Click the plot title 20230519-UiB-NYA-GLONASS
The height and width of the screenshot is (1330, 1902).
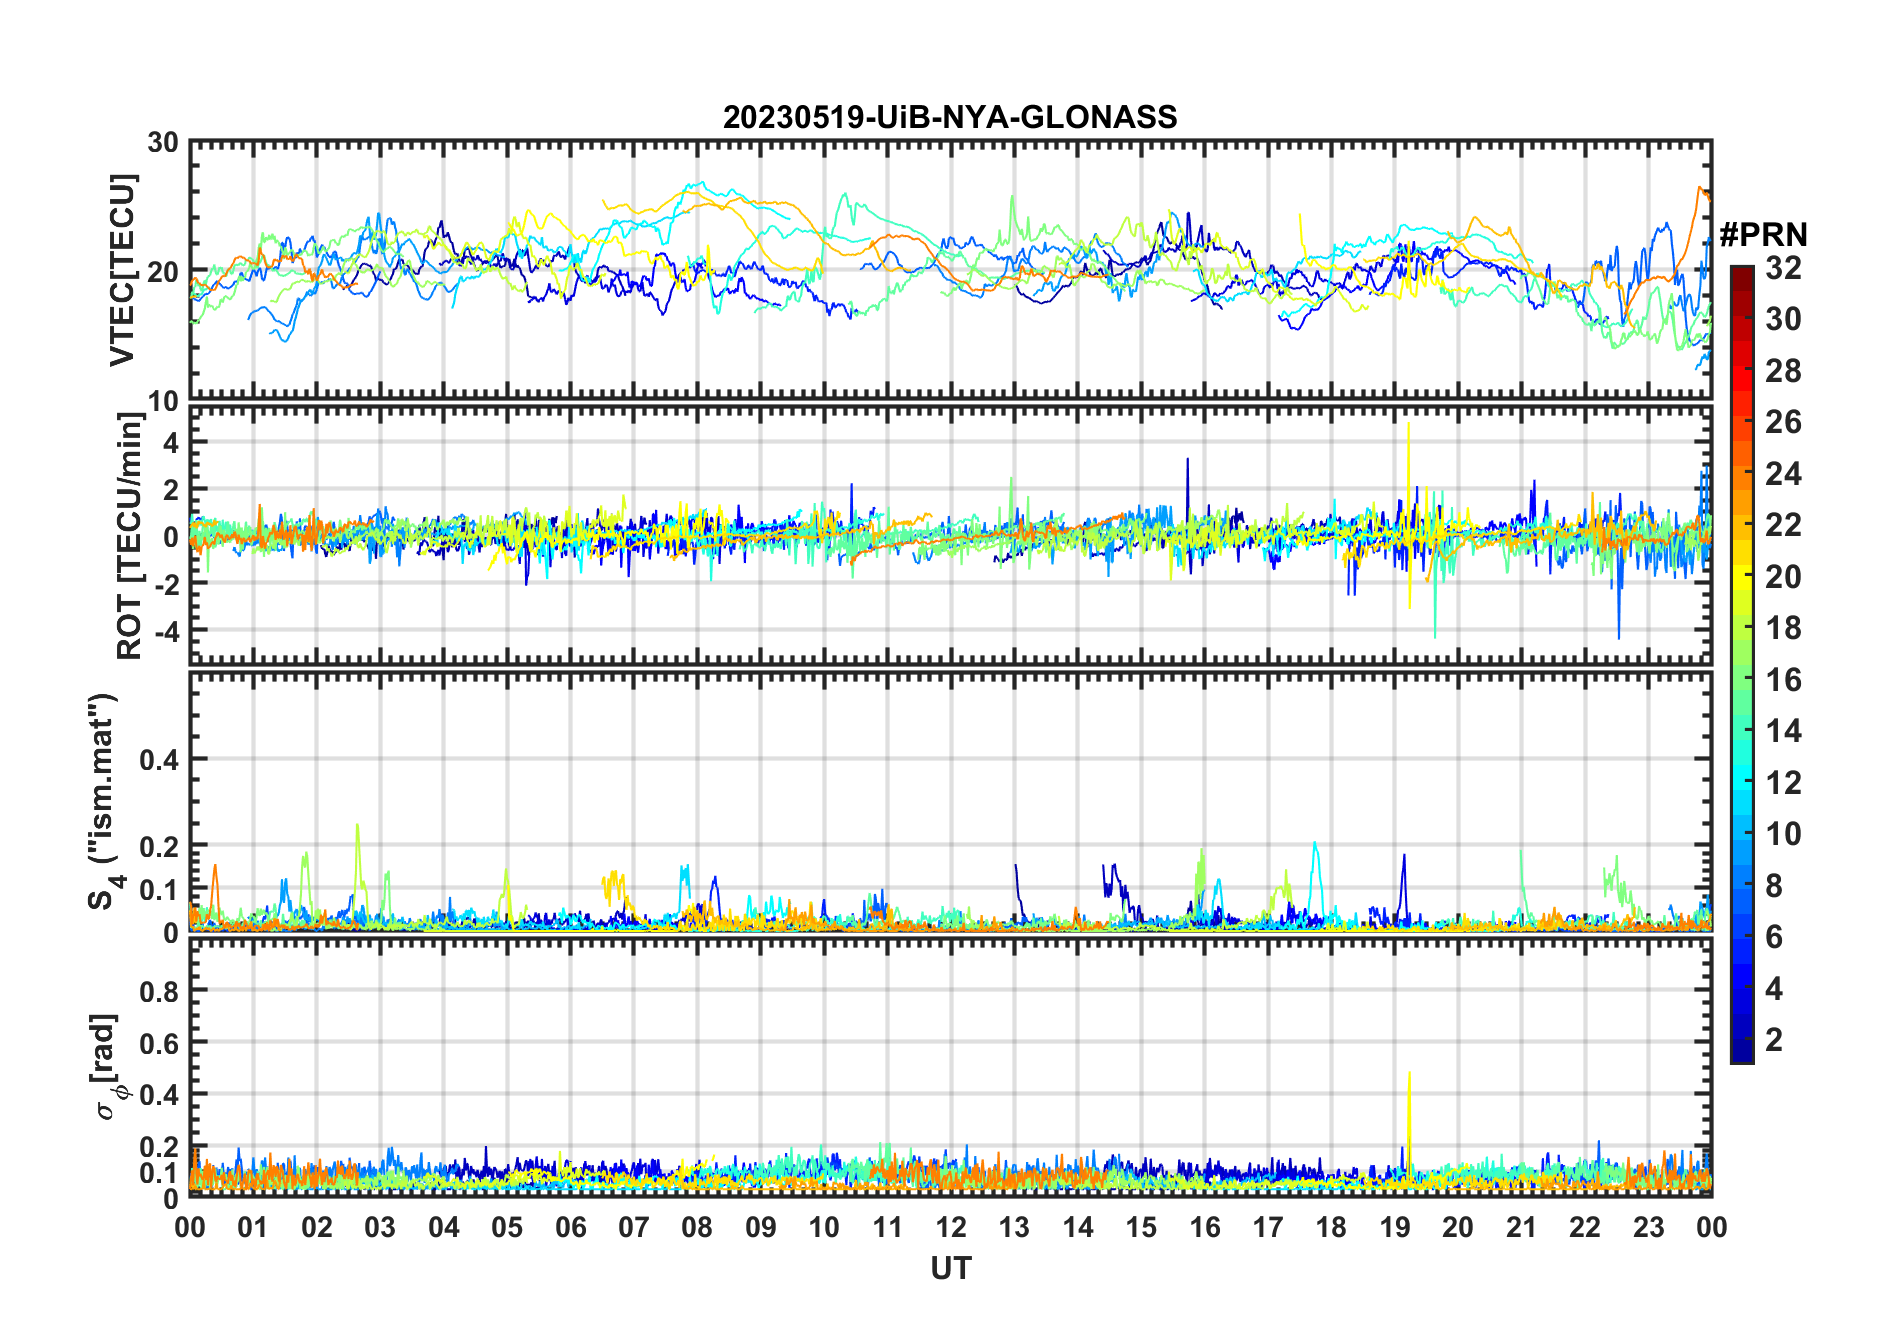pyautogui.click(x=950, y=117)
